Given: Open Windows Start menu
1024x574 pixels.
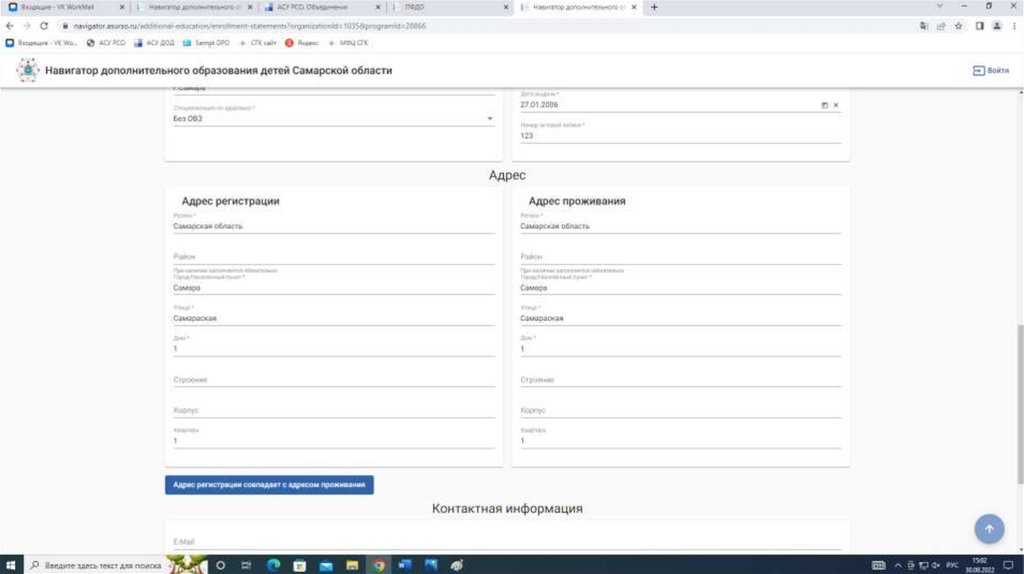Looking at the screenshot, I should [x=10, y=565].
